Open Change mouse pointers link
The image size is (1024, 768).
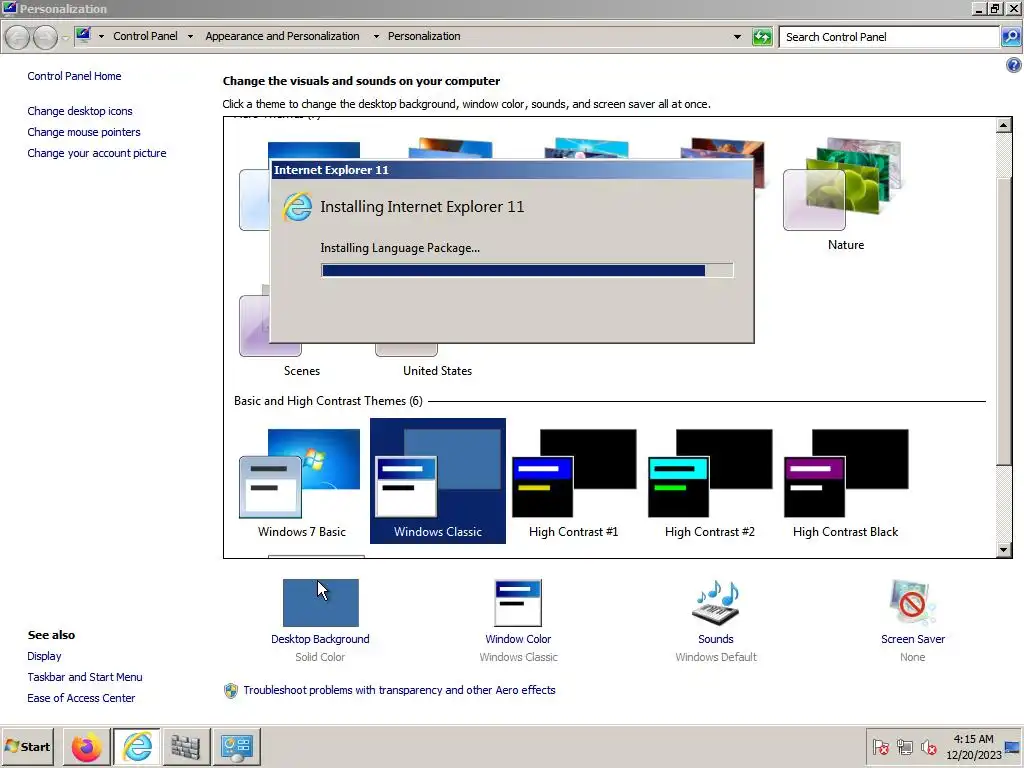click(84, 132)
